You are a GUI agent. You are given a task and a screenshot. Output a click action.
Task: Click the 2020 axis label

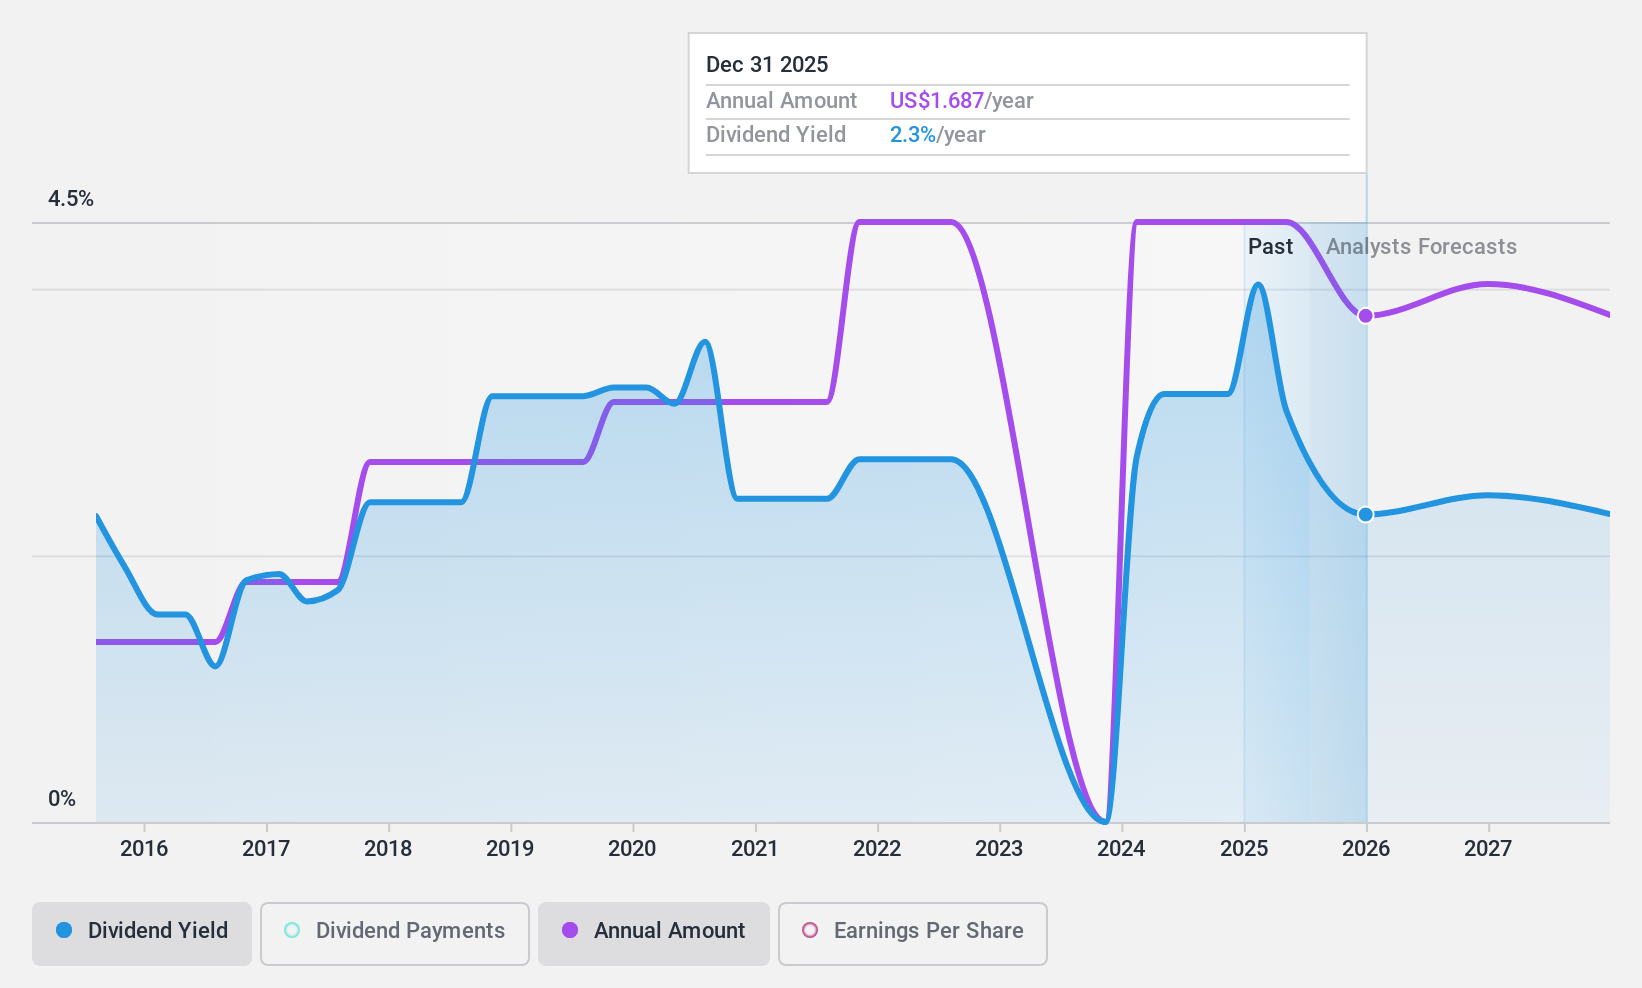(x=632, y=849)
